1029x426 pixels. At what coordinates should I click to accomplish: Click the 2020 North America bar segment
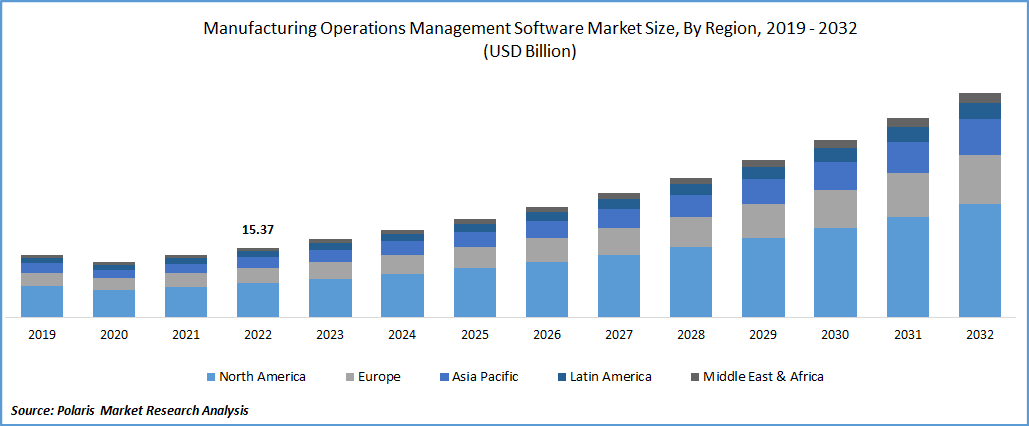114,303
